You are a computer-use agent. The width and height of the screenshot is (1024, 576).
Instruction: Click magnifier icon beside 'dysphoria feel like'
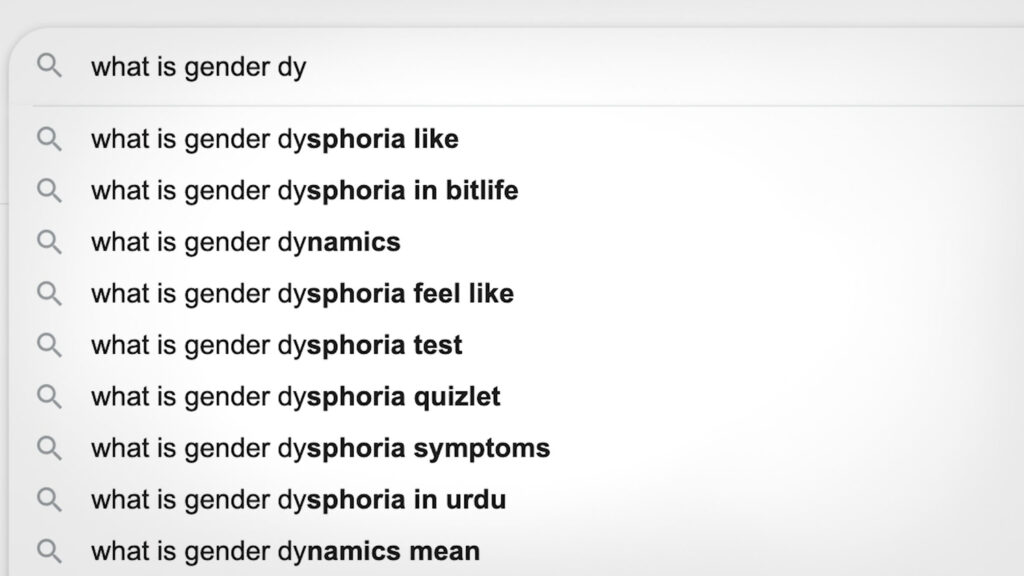pyautogui.click(x=49, y=294)
